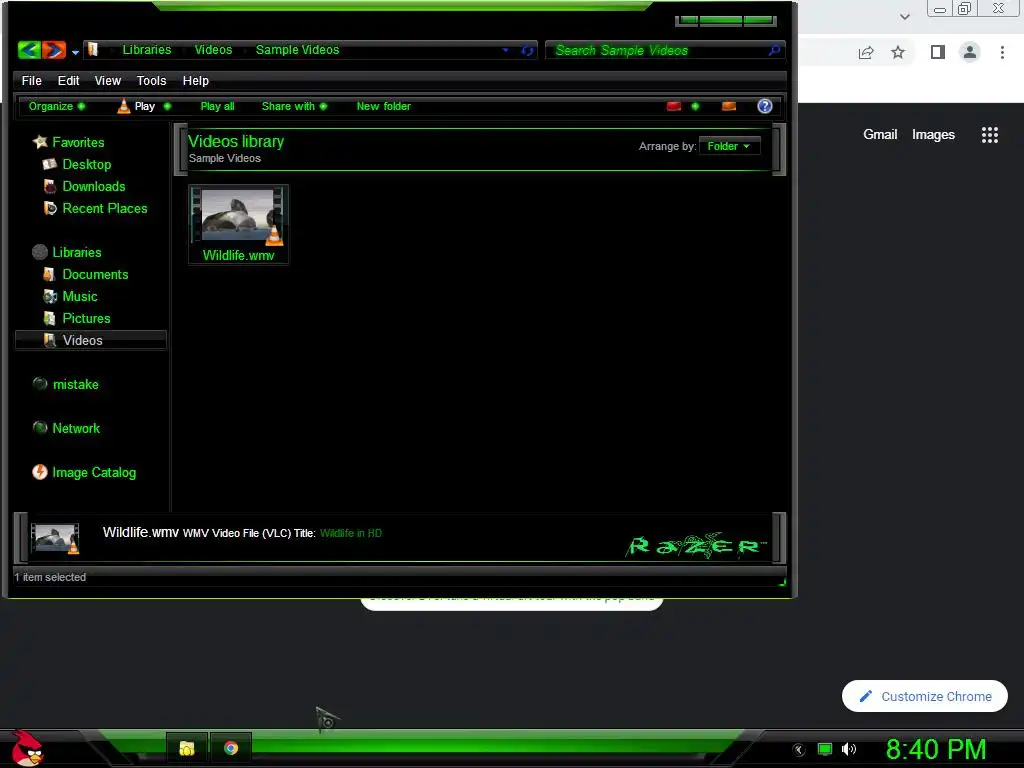Click the search magnifier icon
Image resolution: width=1024 pixels, height=768 pixels.
tap(775, 50)
